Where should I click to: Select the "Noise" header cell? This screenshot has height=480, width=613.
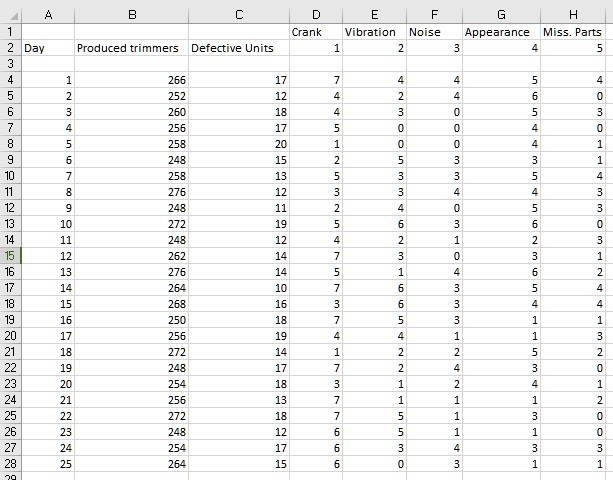(x=434, y=32)
